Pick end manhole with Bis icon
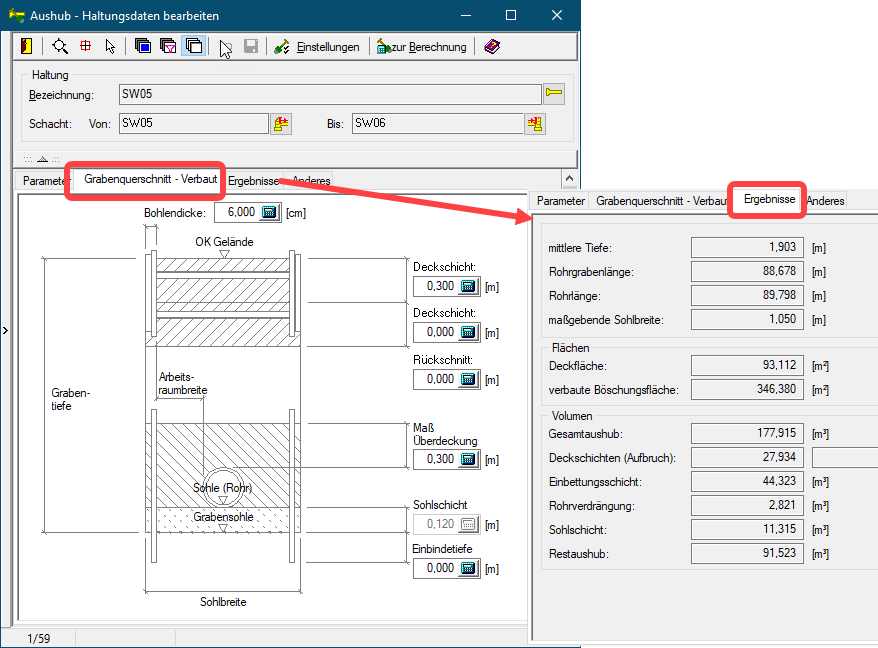 point(536,124)
